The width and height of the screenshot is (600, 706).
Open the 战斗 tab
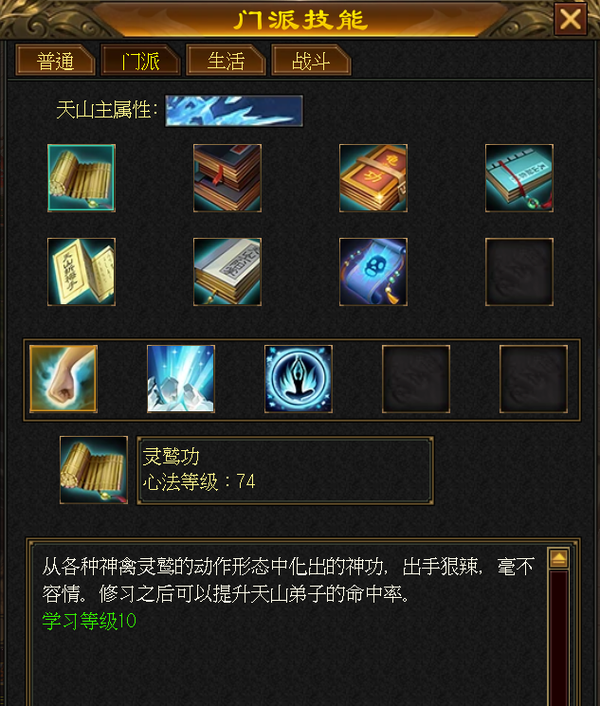pos(311,60)
